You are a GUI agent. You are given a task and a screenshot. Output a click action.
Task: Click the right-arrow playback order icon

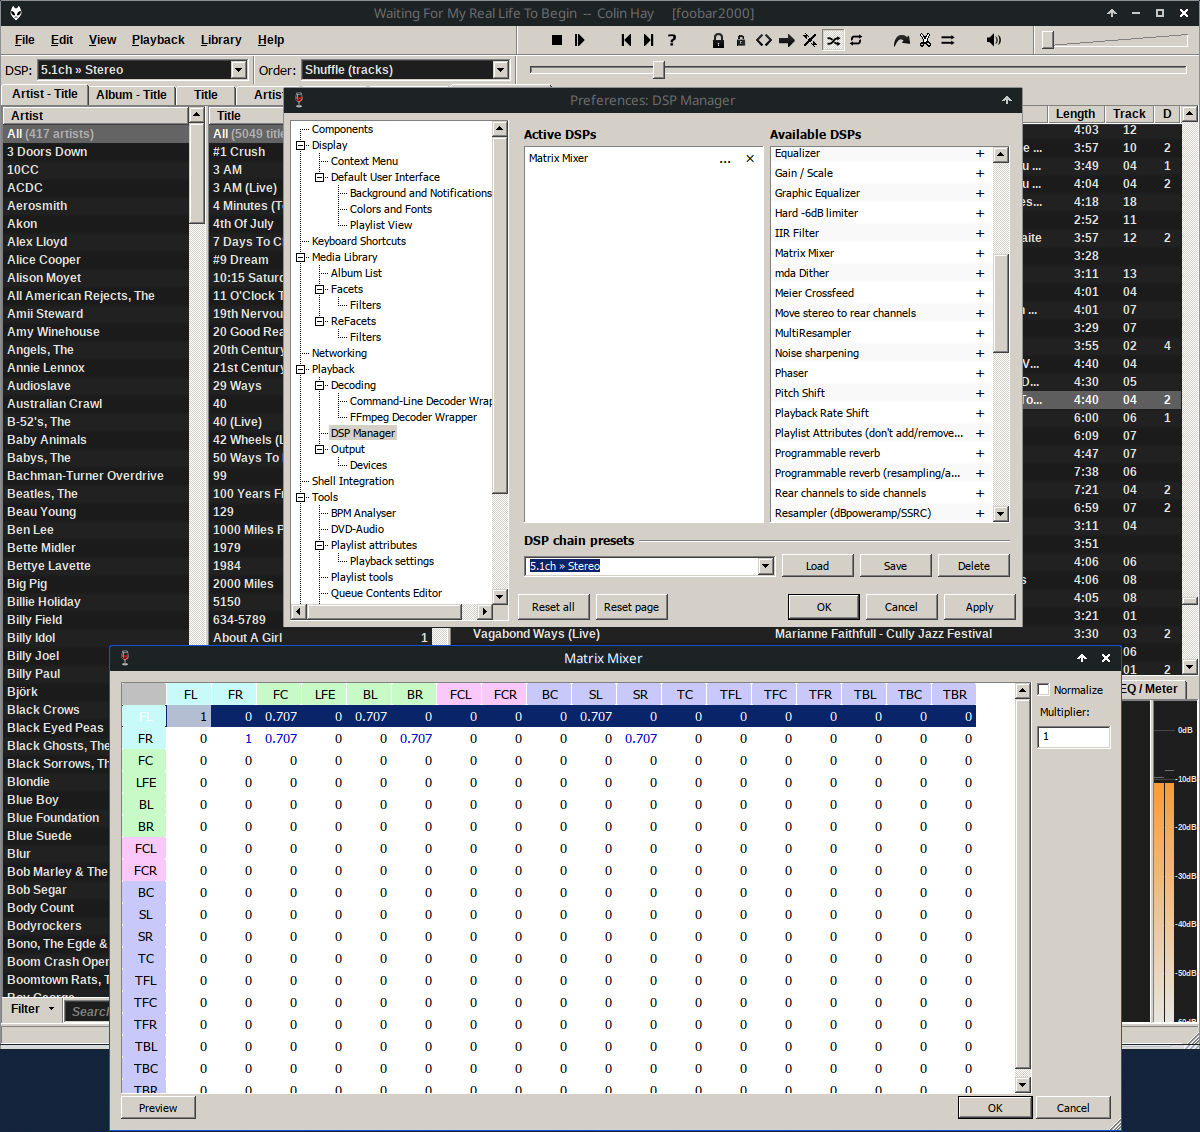click(x=787, y=40)
